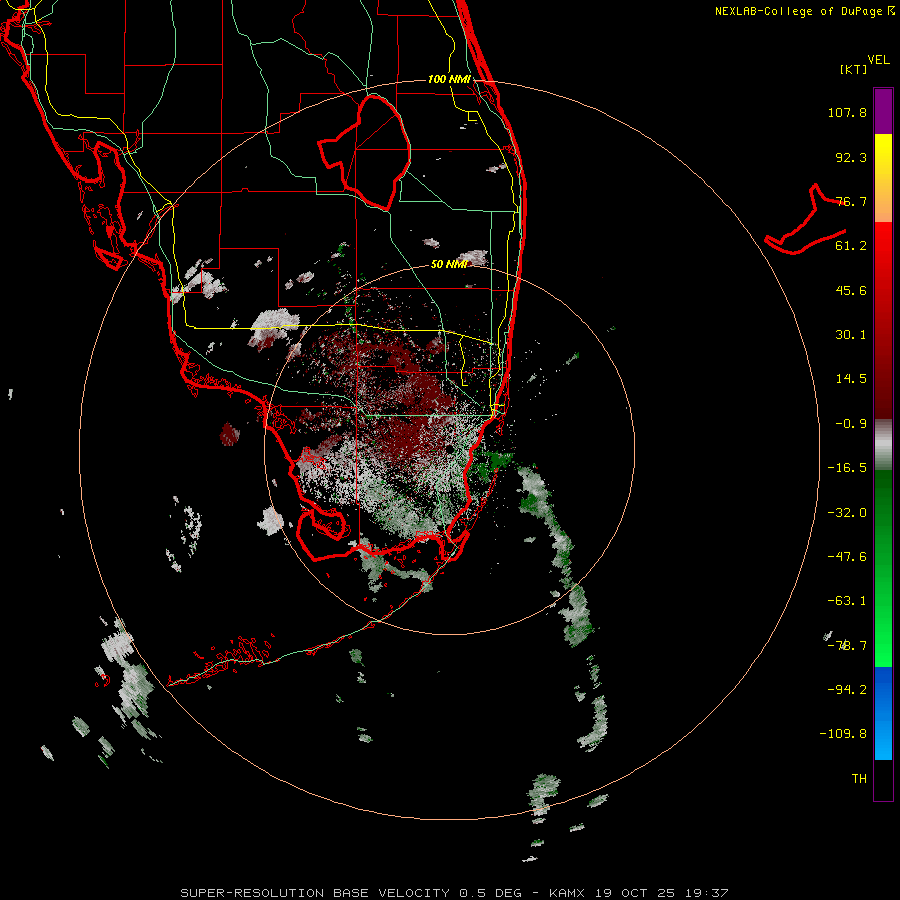Click the 100 NMI range ring label
Viewport: 900px width, 900px height.
click(x=449, y=79)
